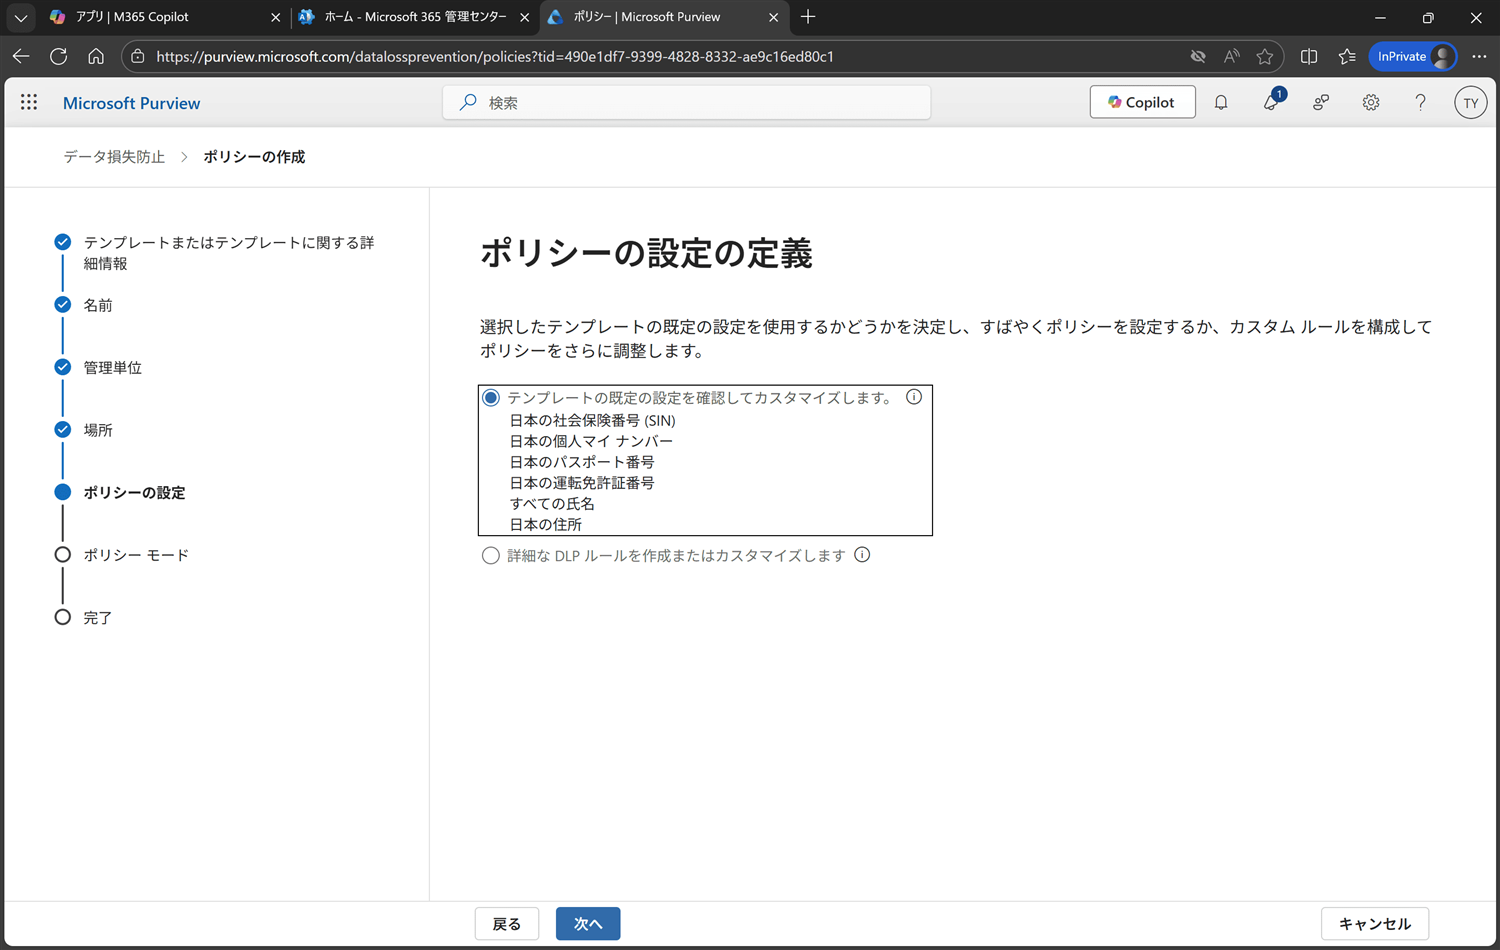Viewport: 1500px width, 950px height.
Task: Open the tab actions dropdown arrow
Action: click(20, 17)
